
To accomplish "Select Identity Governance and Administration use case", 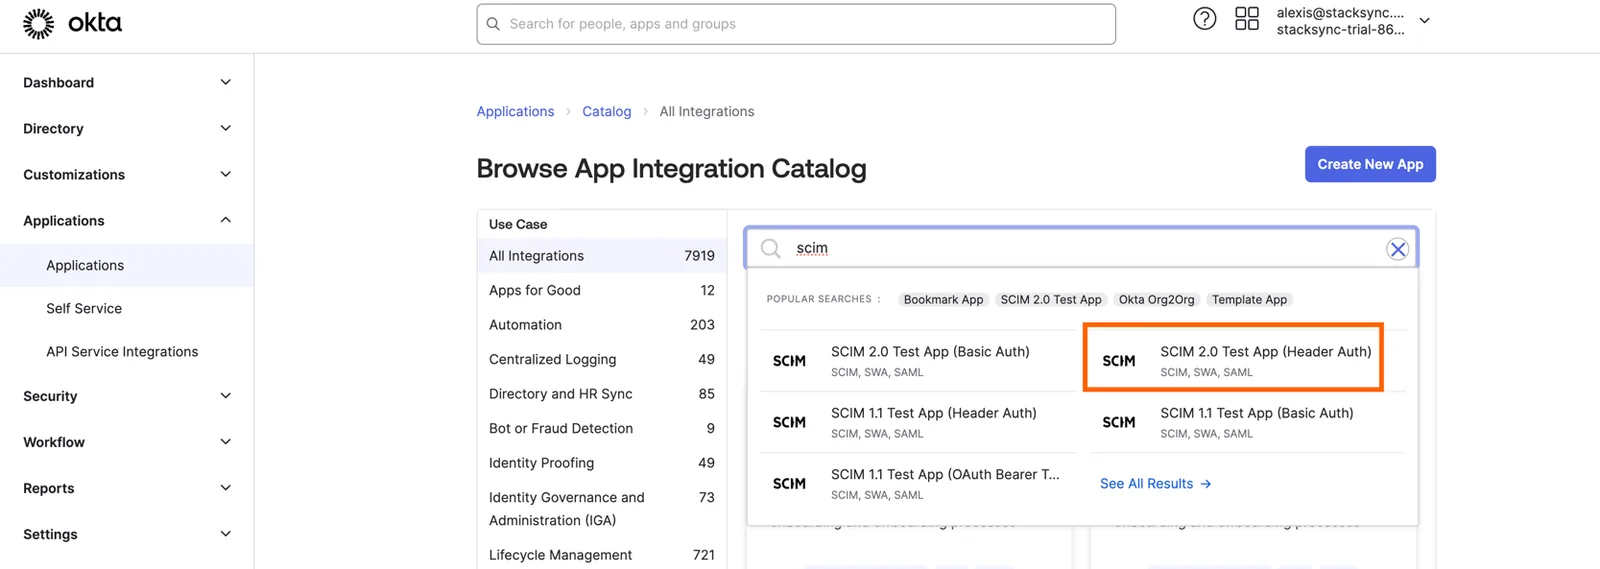I will point(601,509).
